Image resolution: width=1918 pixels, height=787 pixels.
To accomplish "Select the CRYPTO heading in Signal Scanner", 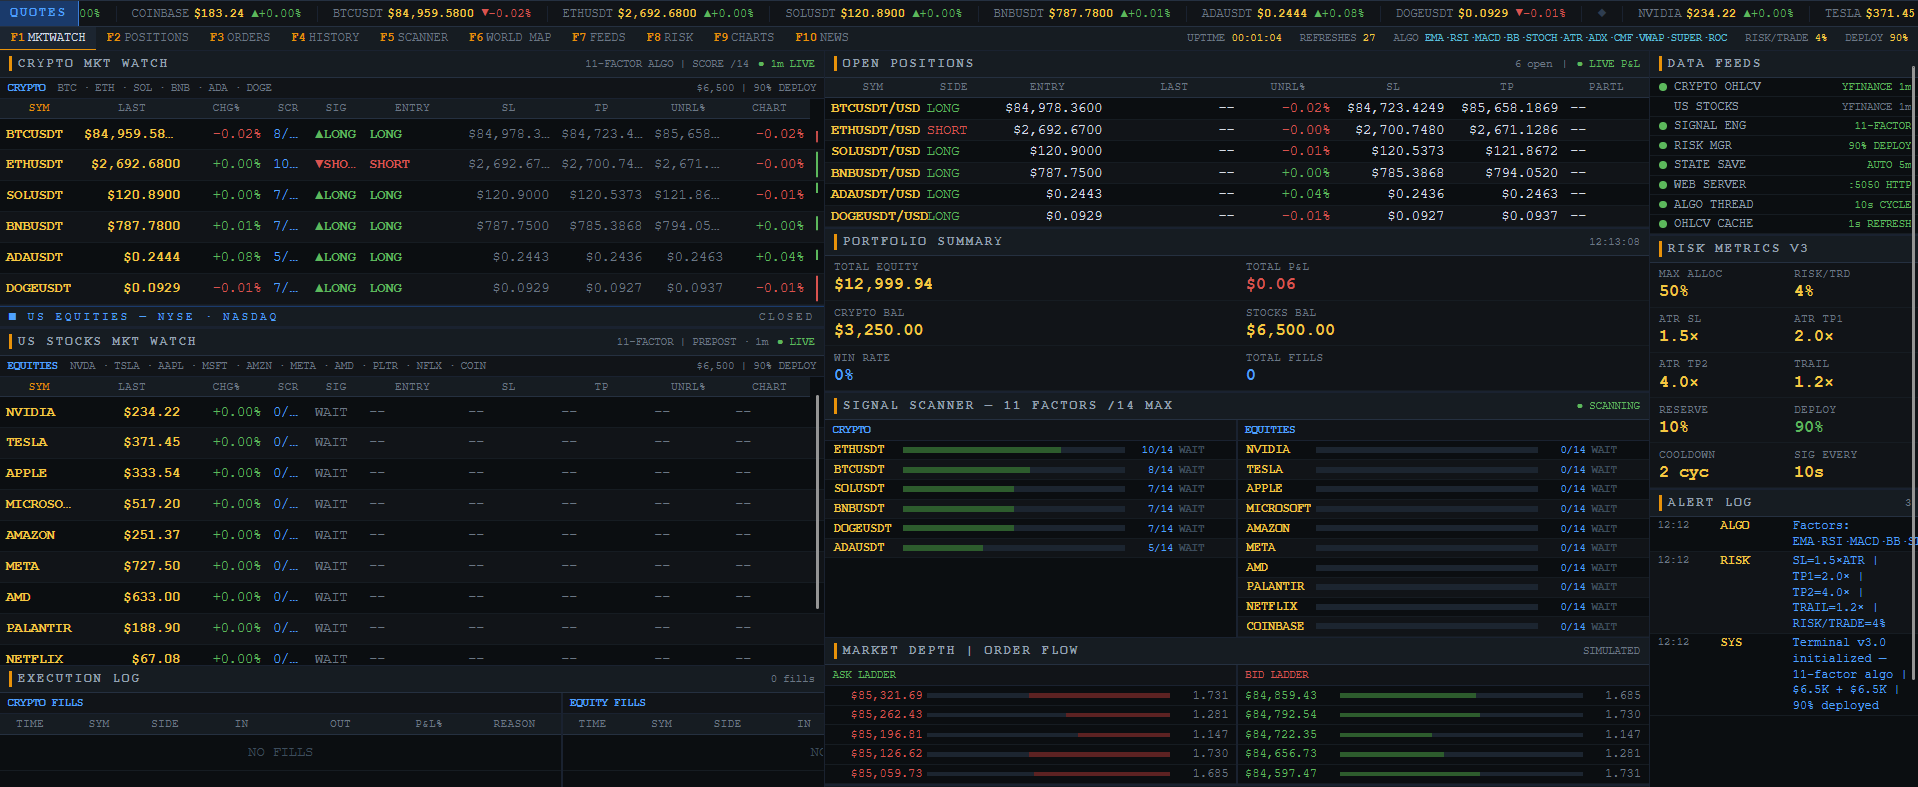I will [x=852, y=430].
